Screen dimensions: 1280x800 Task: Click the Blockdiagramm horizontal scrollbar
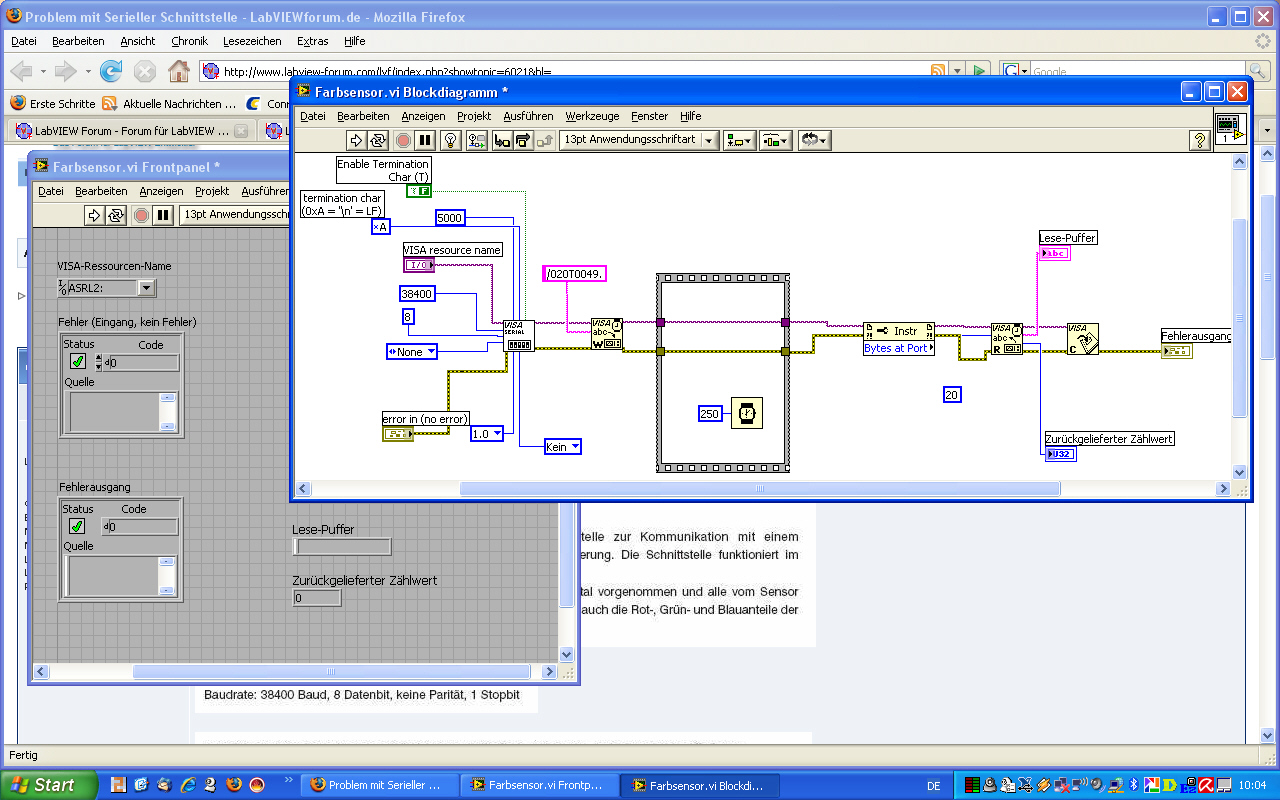[x=760, y=488]
